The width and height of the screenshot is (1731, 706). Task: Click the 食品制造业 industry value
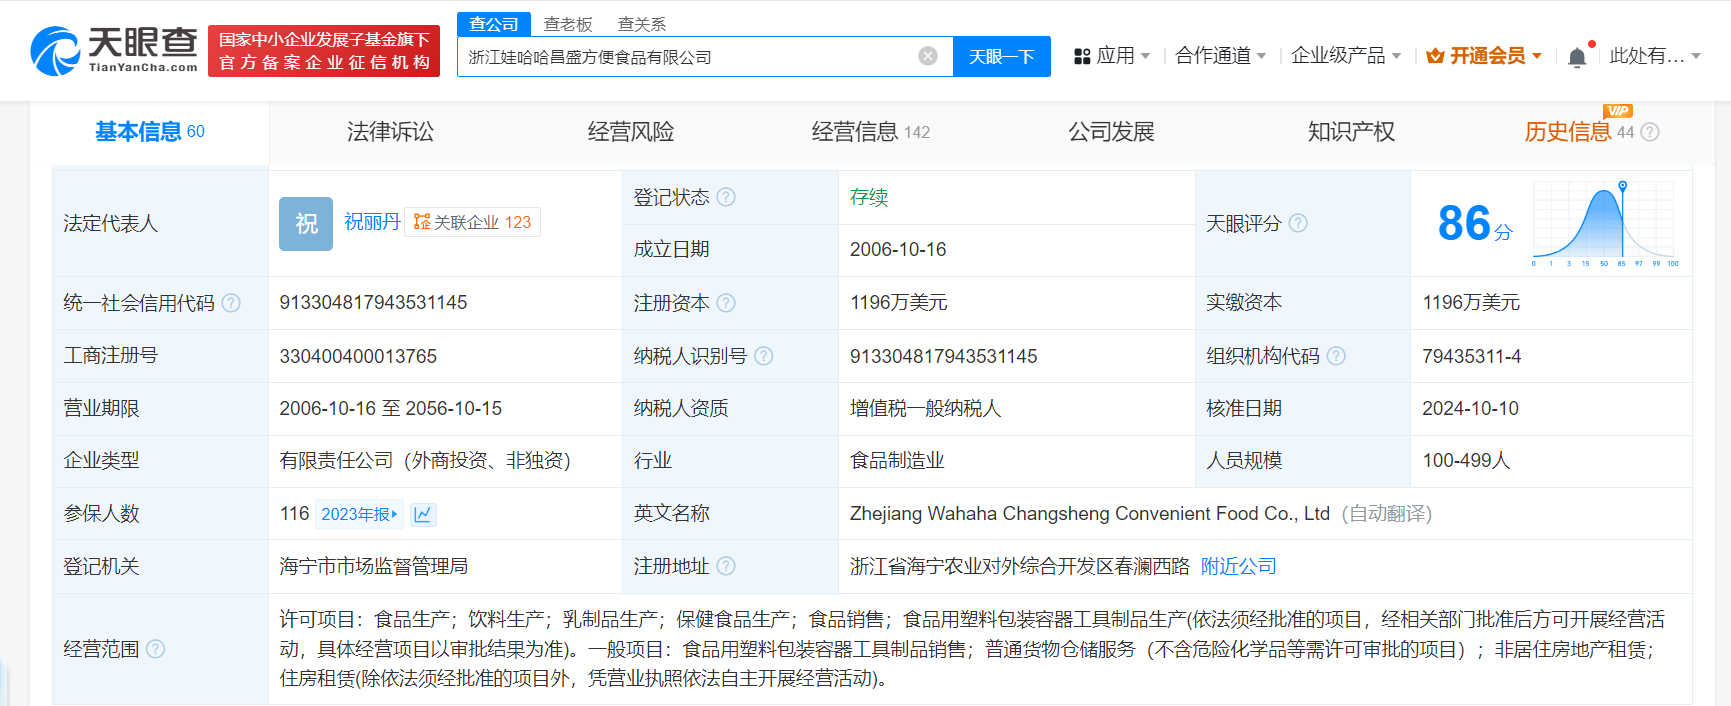(x=897, y=460)
